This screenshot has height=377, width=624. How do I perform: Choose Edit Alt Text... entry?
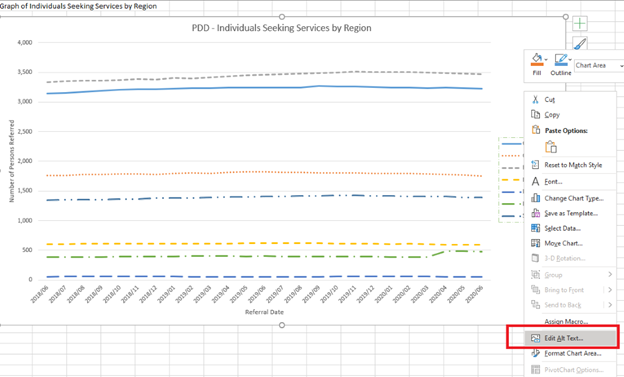pos(564,338)
